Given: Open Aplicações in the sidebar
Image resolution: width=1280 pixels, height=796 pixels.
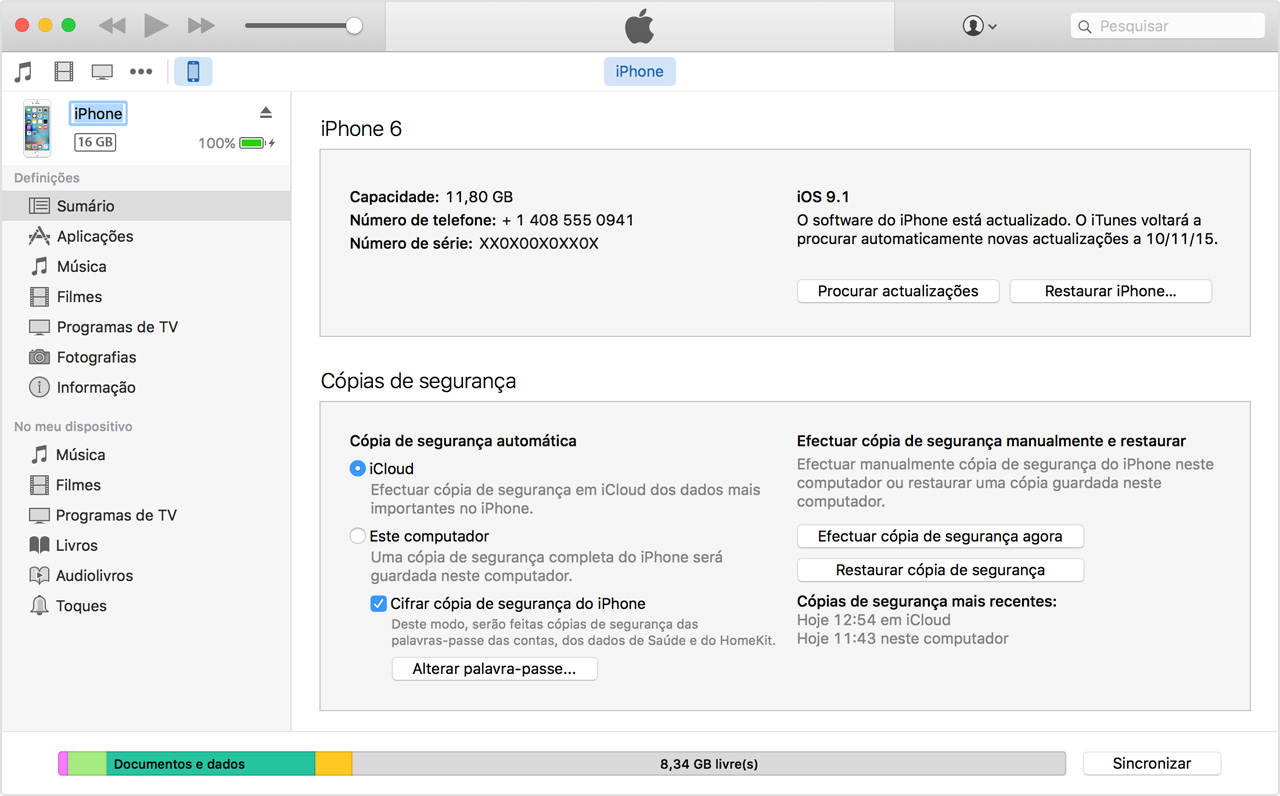Looking at the screenshot, I should coord(95,236).
